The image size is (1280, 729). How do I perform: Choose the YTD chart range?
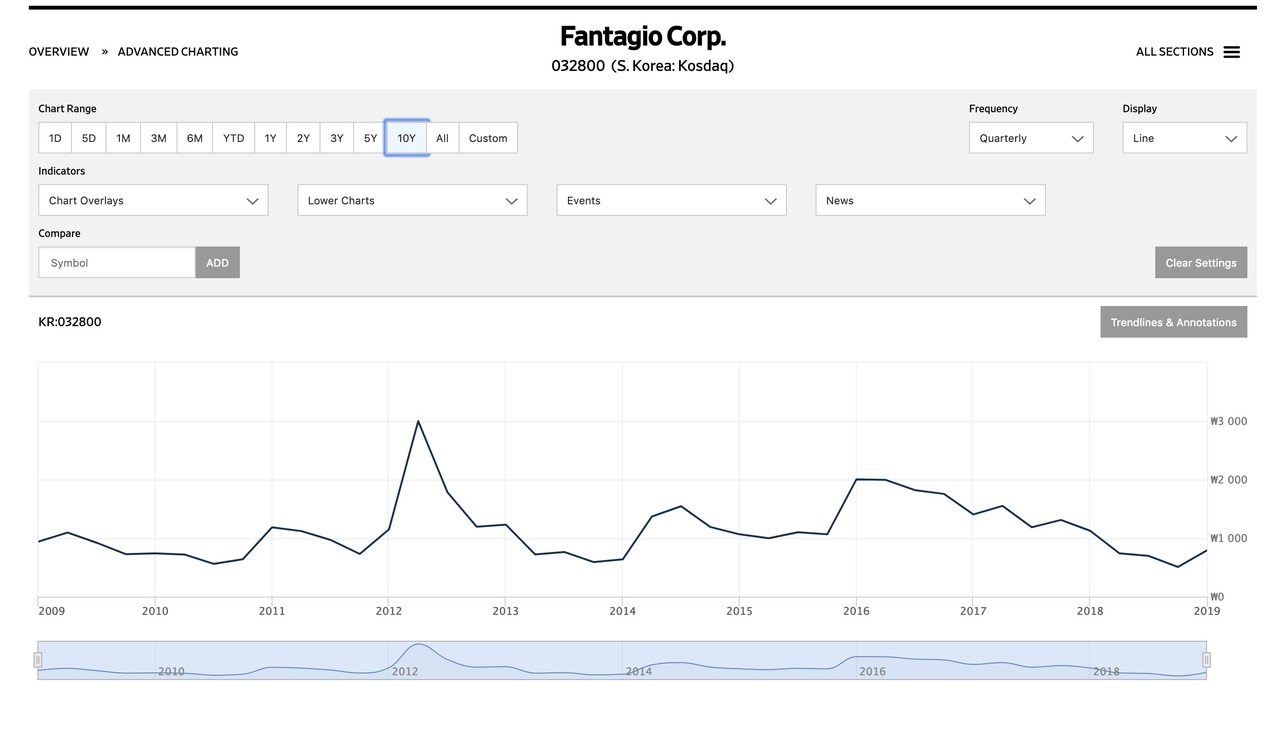(233, 138)
